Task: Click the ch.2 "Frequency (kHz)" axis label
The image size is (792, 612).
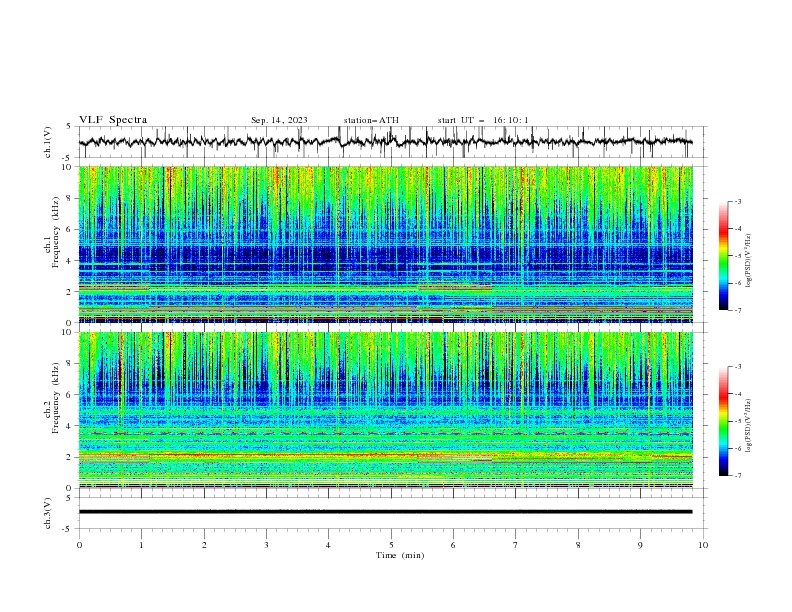Action: click(57, 398)
